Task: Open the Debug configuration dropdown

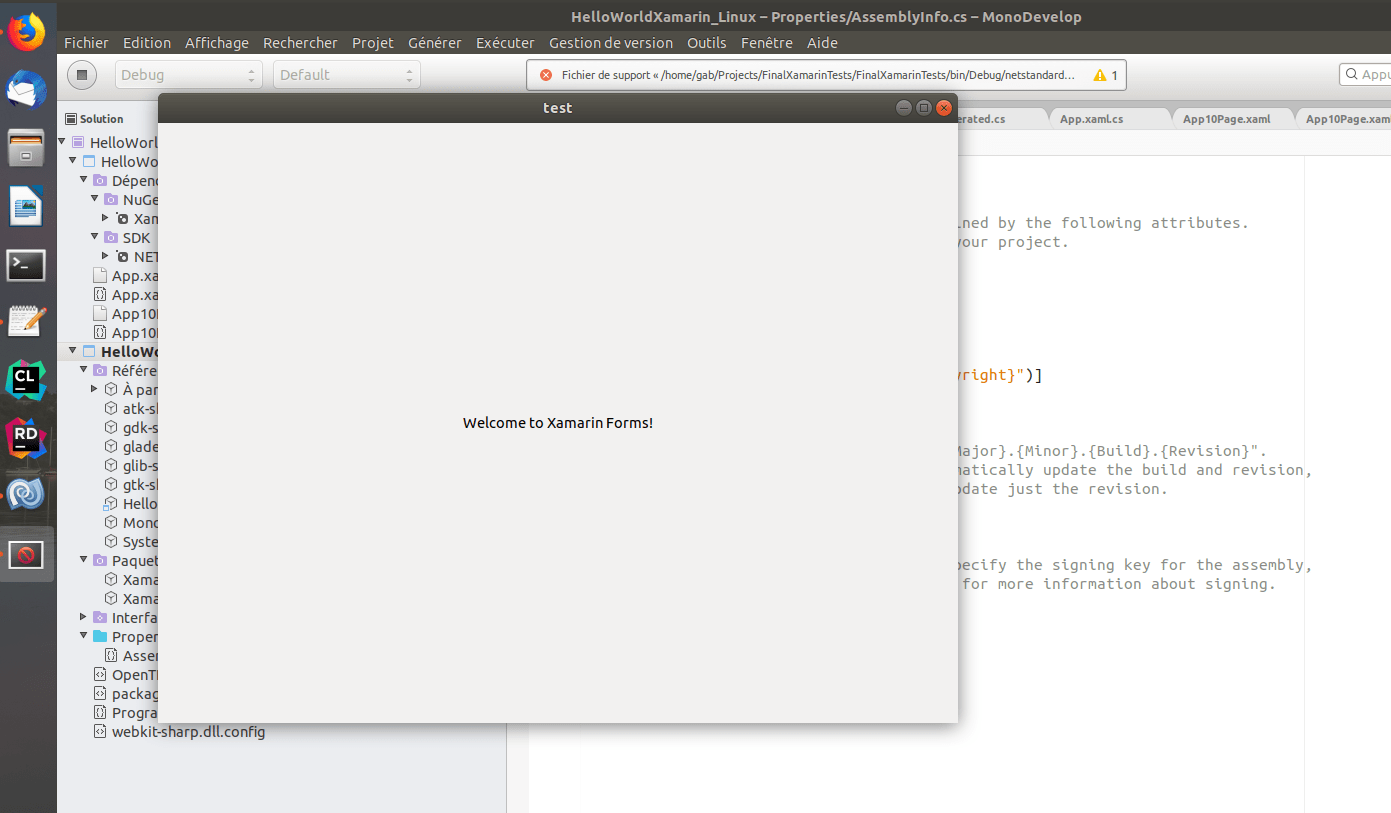Action: pos(188,74)
